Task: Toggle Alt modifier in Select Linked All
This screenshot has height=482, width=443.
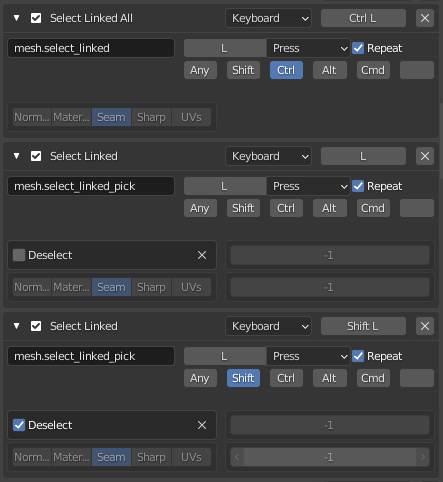Action: pos(330,70)
